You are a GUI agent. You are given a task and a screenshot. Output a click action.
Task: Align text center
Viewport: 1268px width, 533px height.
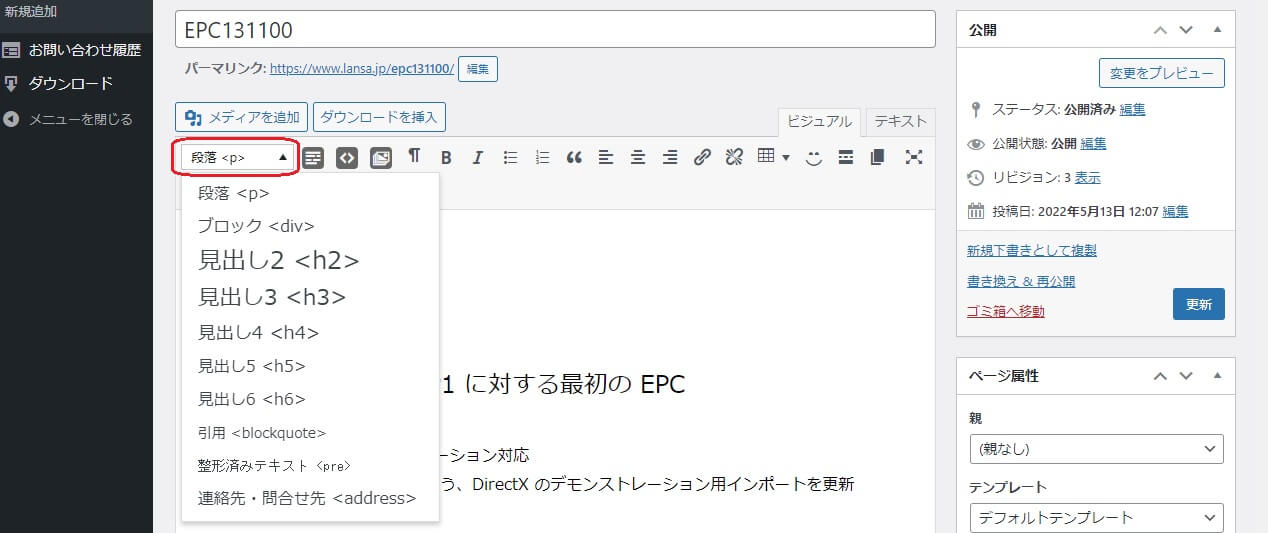(638, 157)
